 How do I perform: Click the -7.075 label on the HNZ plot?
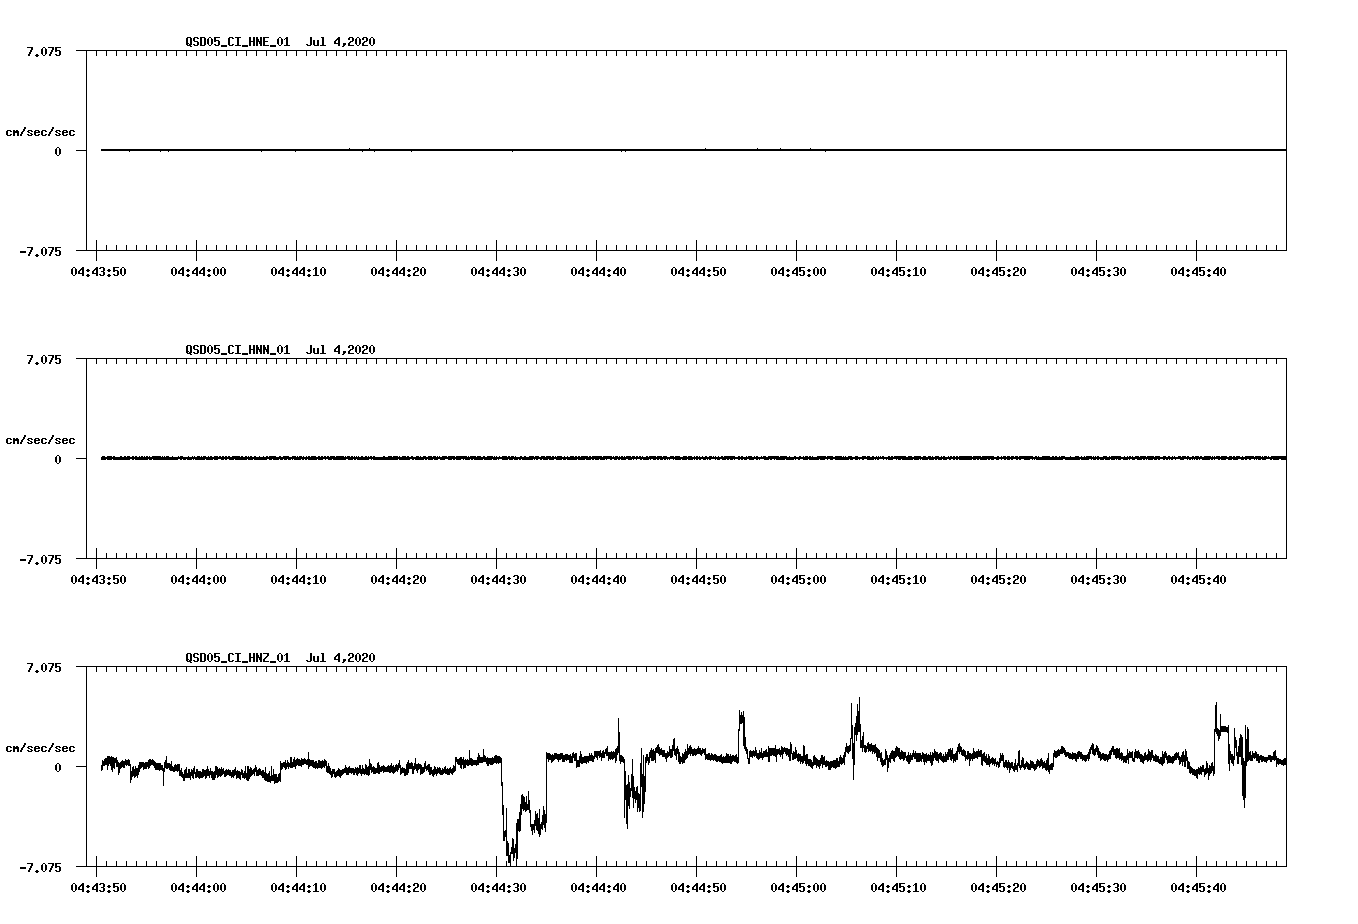tap(40, 867)
